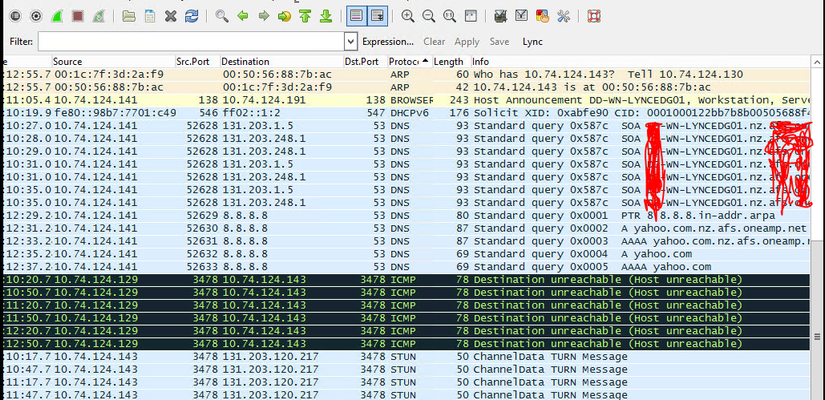Go to a specific packet number
This screenshot has height=400, width=825.
coord(285,16)
